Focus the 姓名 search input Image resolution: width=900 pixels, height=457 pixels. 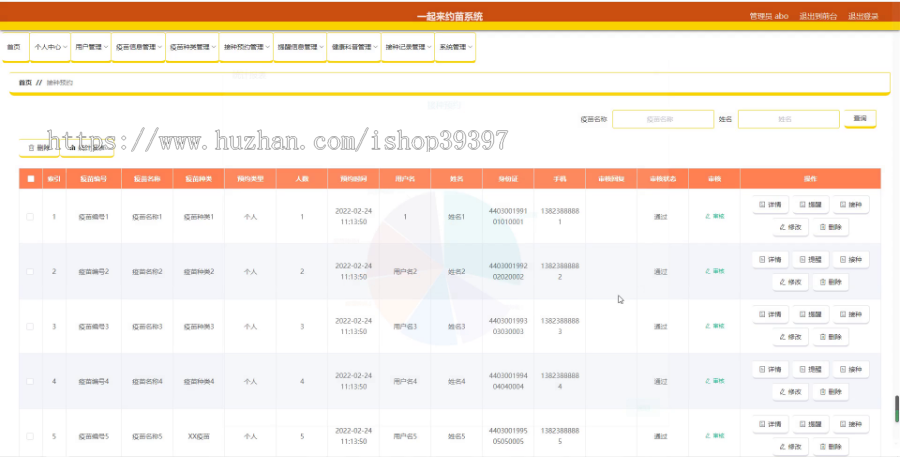coord(789,119)
